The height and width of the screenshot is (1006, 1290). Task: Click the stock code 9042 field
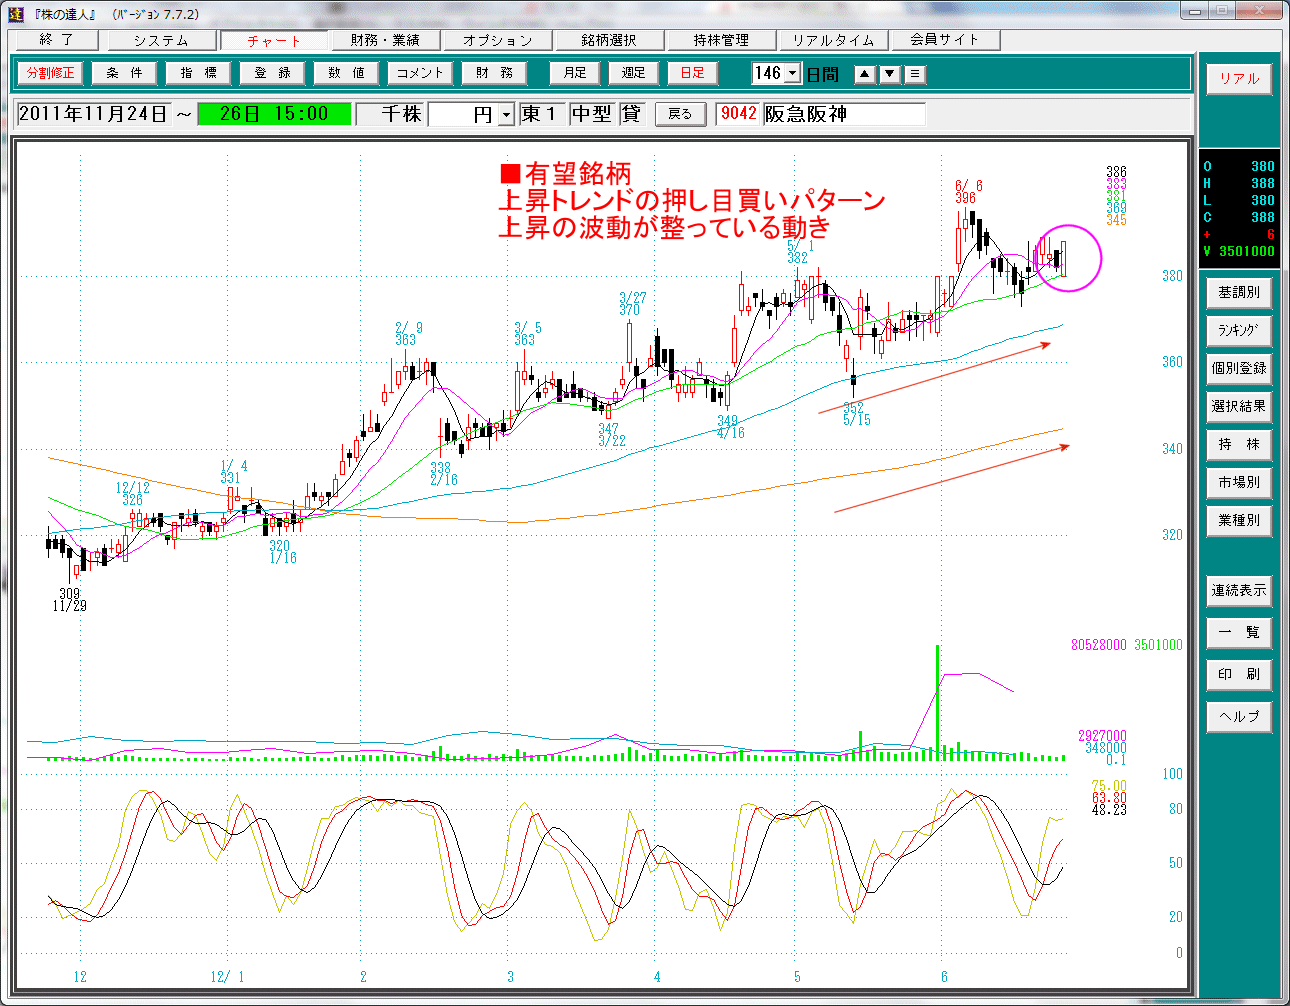(x=739, y=114)
